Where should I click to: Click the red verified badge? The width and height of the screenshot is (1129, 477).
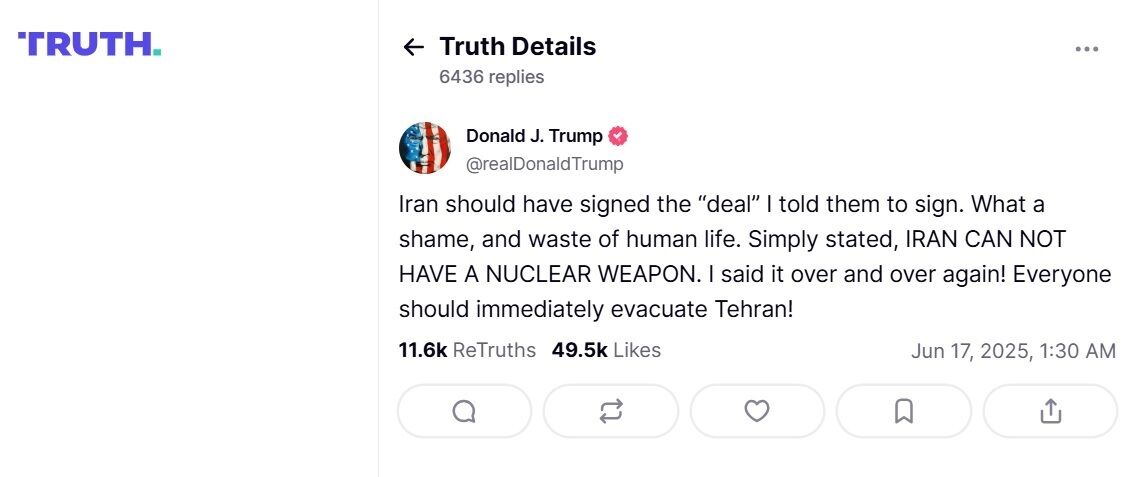coord(619,136)
